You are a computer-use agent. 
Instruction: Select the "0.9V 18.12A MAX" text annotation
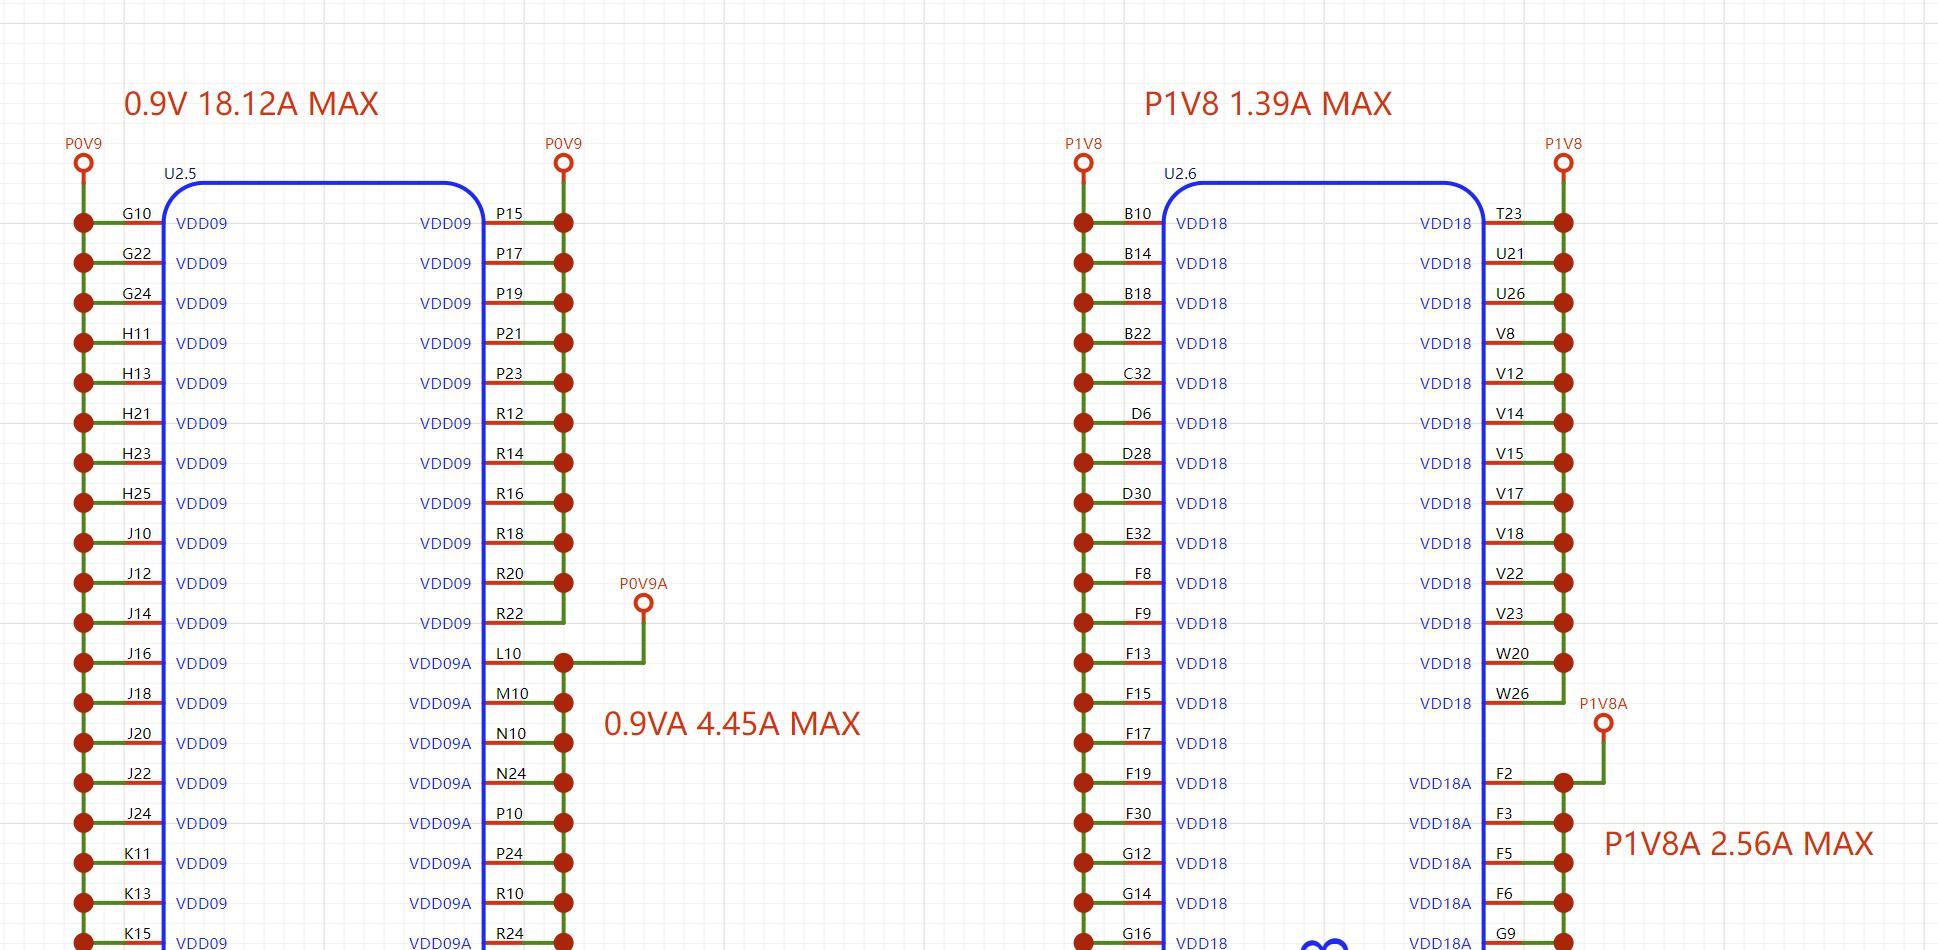point(251,104)
